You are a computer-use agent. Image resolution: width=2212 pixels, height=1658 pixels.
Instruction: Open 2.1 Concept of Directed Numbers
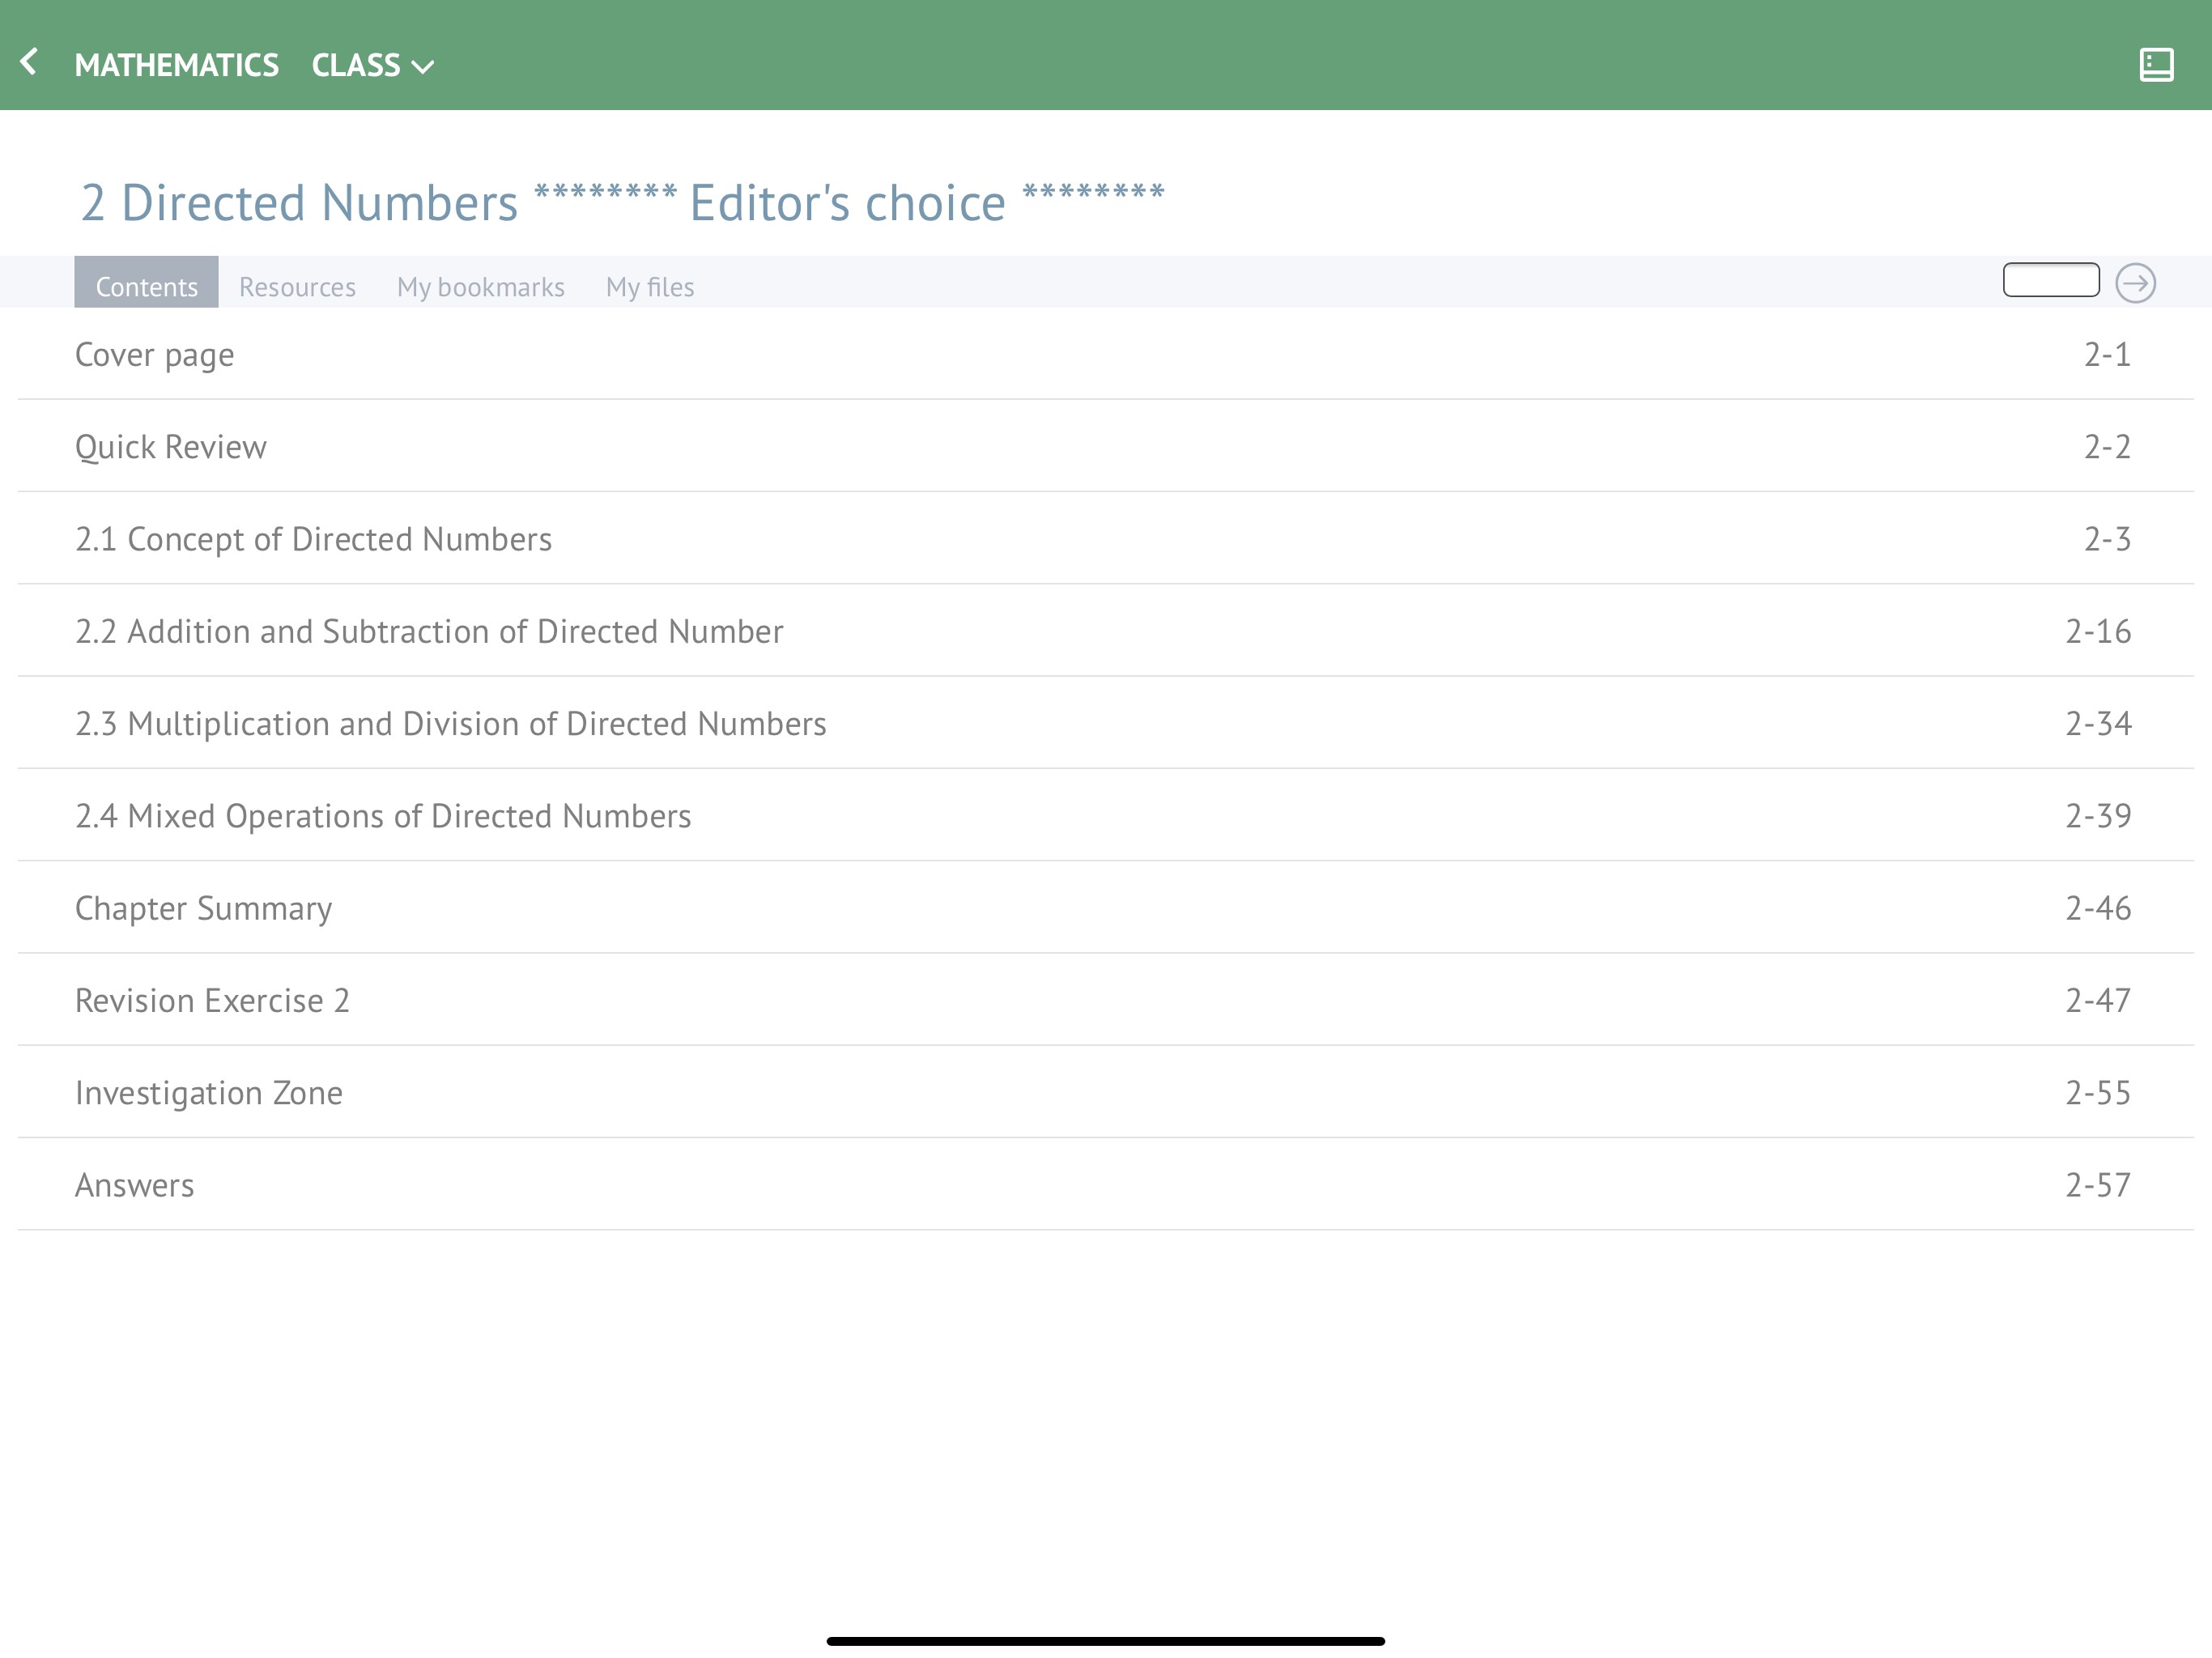coord(313,539)
